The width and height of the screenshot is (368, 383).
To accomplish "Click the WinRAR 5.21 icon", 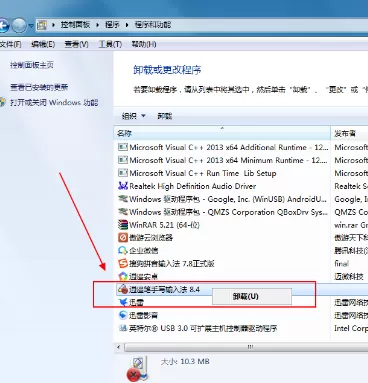I will coord(123,225).
